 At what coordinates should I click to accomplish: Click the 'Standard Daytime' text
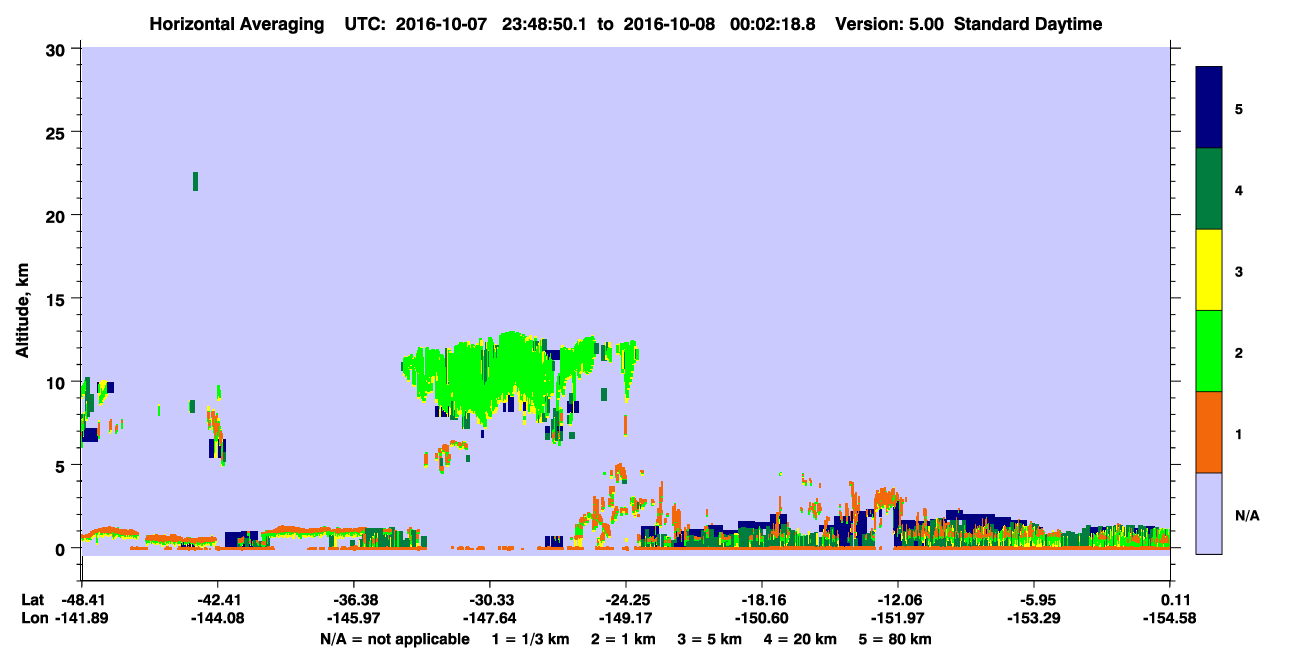click(1028, 24)
